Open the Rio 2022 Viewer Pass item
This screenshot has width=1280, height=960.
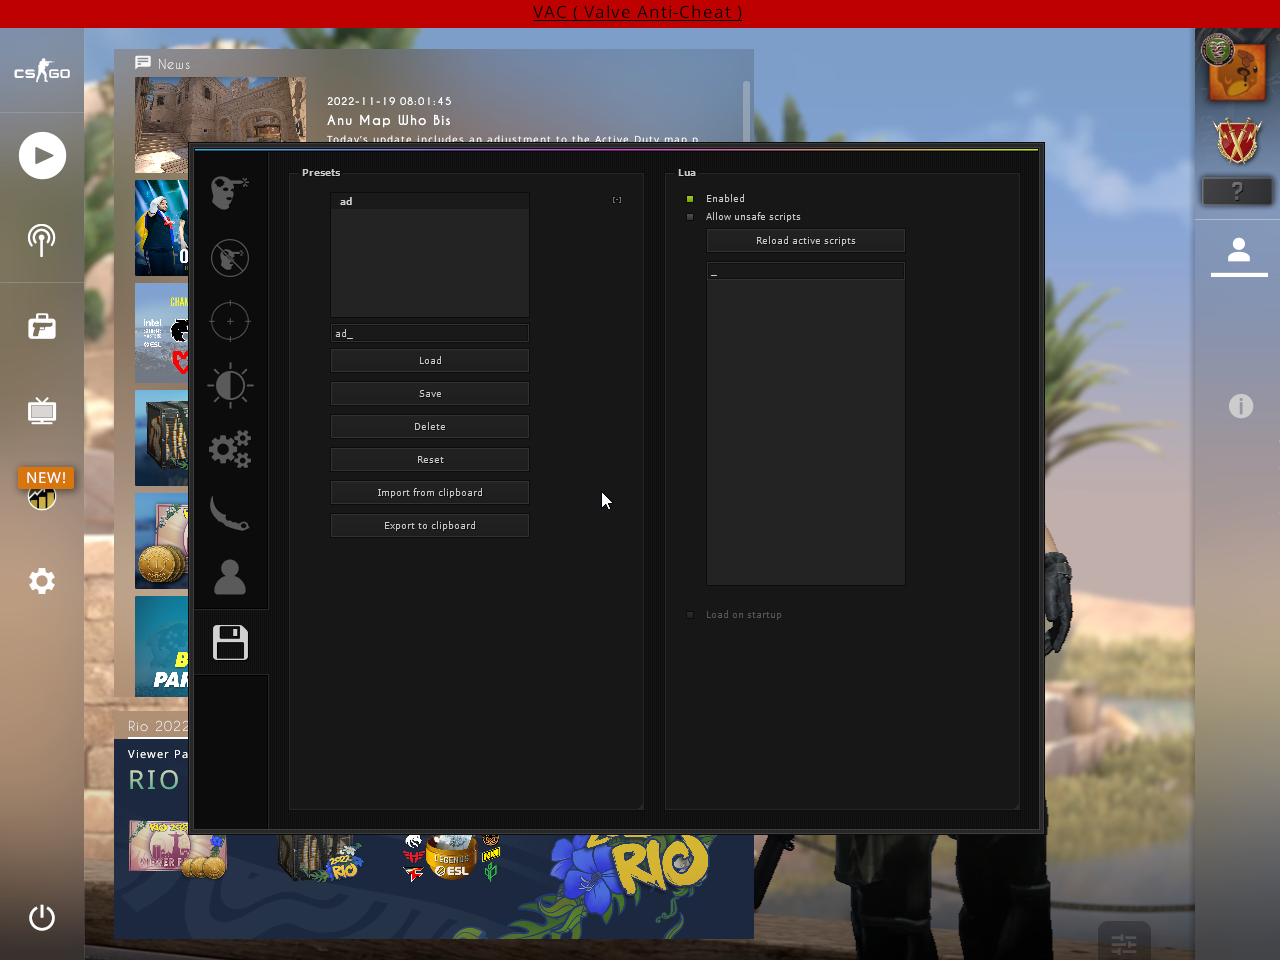[x=178, y=849]
